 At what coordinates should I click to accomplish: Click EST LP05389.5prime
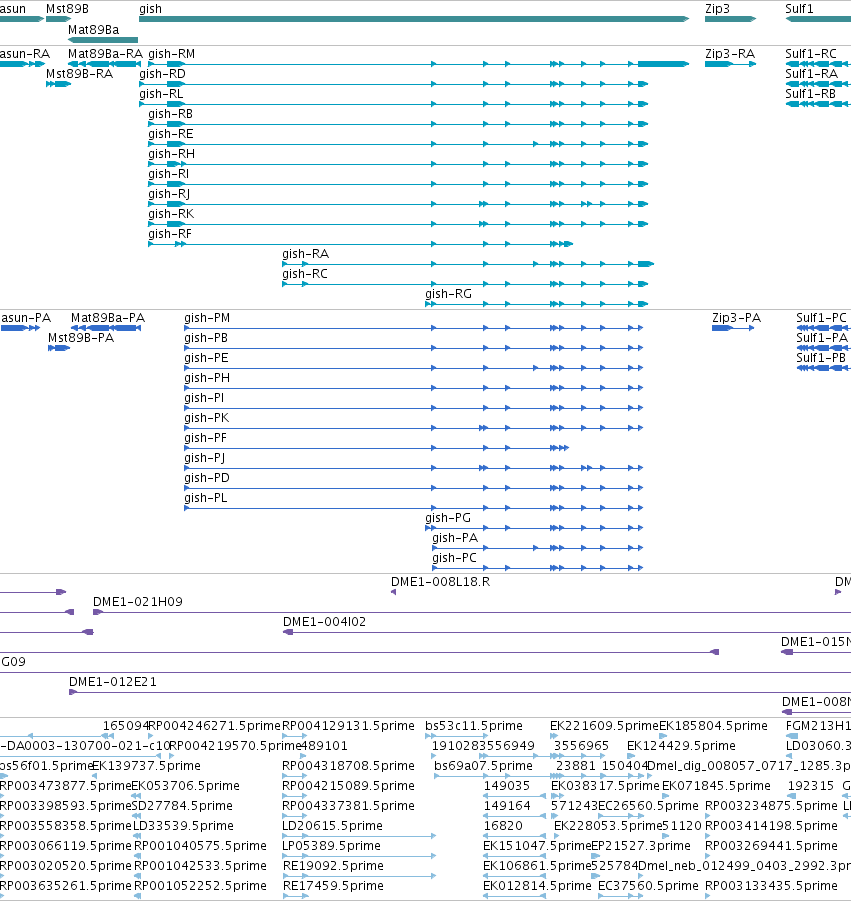[332, 846]
